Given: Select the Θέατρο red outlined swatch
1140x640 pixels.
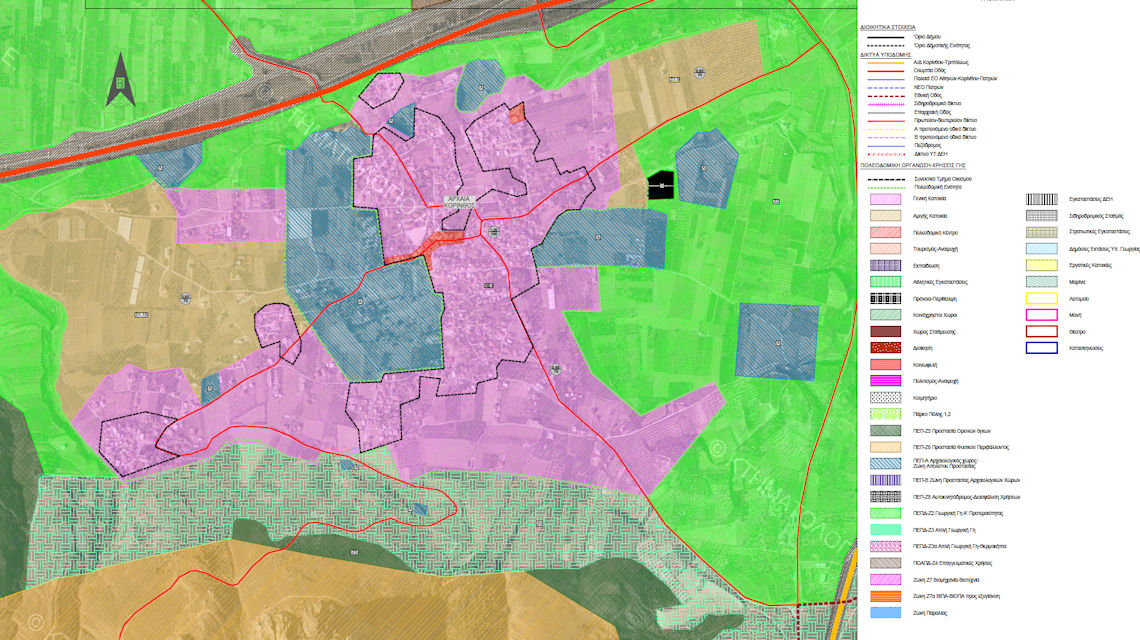Looking at the screenshot, I should pyautogui.click(x=1041, y=332).
